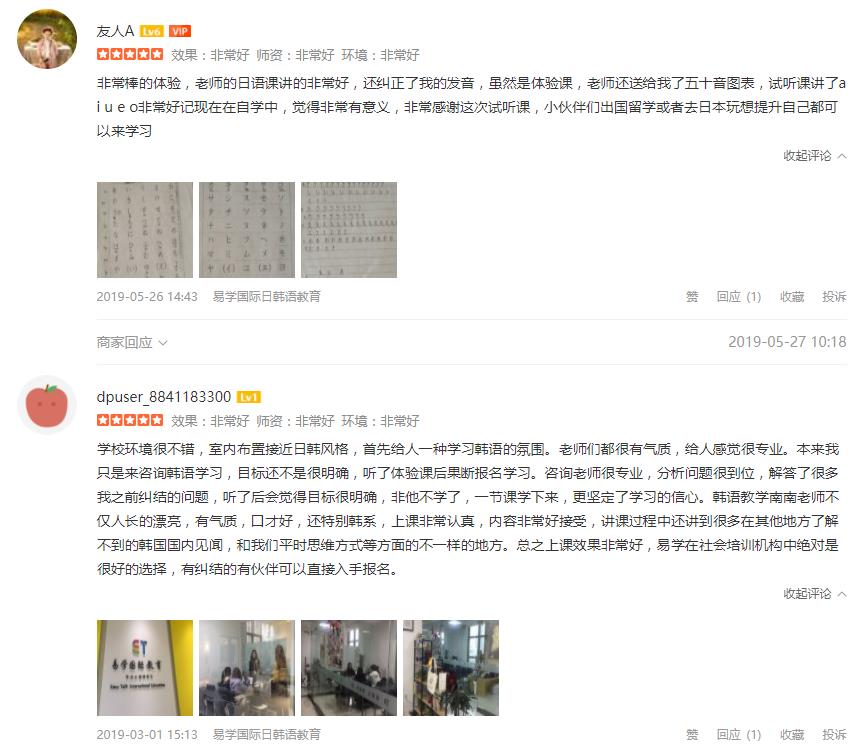
Task: Click the VIP badge beside 友人A
Action: point(179,31)
